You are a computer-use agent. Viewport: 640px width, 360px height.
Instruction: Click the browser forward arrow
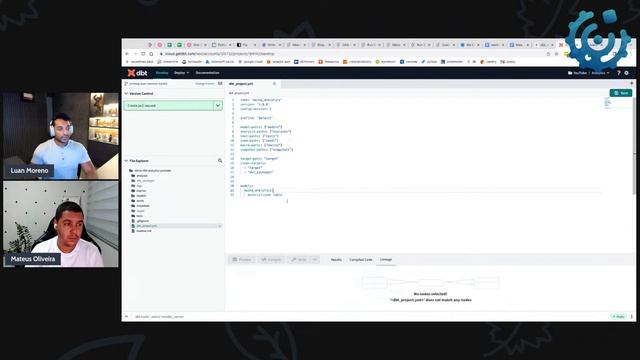[135, 54]
